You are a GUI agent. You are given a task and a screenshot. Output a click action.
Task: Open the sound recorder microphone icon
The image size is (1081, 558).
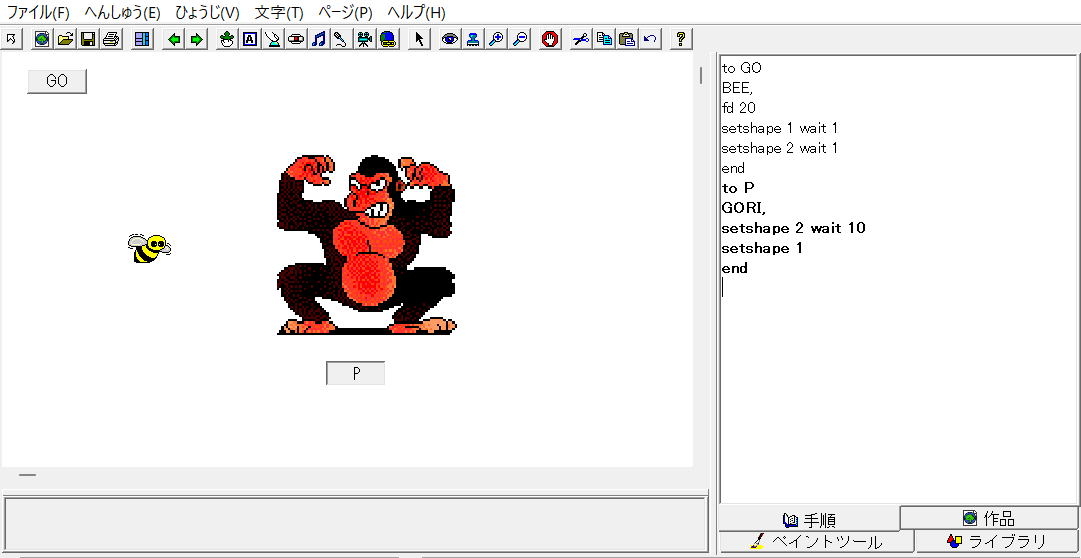pos(341,39)
